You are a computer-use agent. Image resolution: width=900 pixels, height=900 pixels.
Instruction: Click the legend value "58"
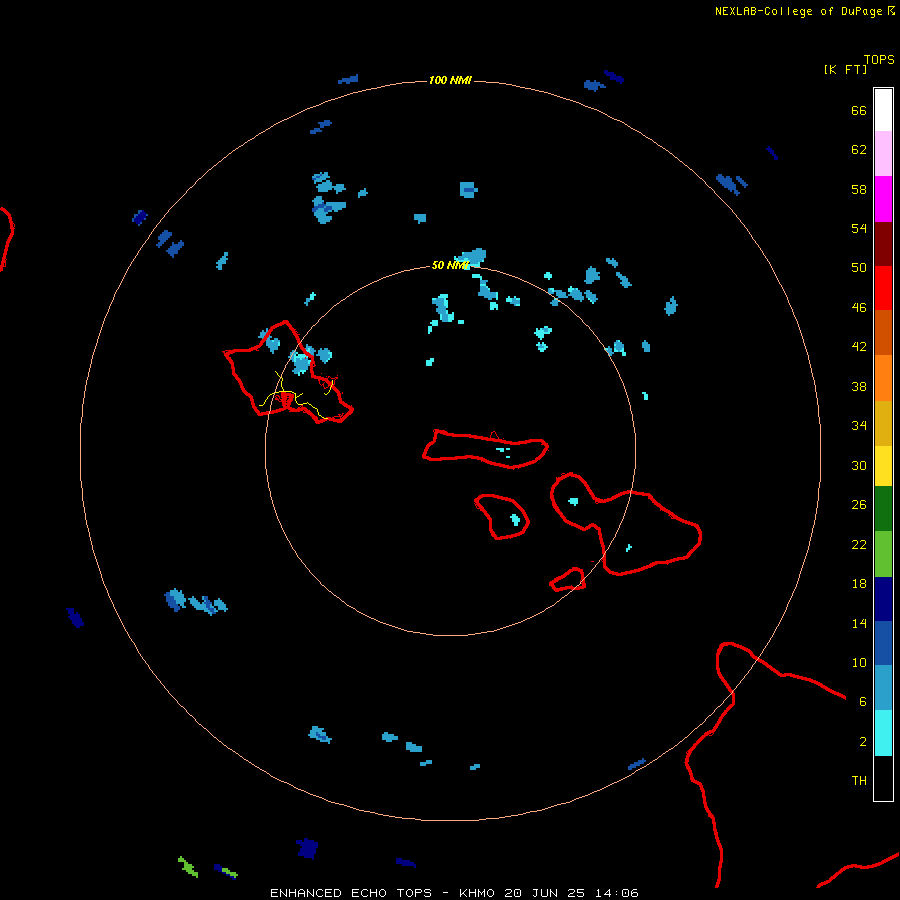tap(859, 189)
